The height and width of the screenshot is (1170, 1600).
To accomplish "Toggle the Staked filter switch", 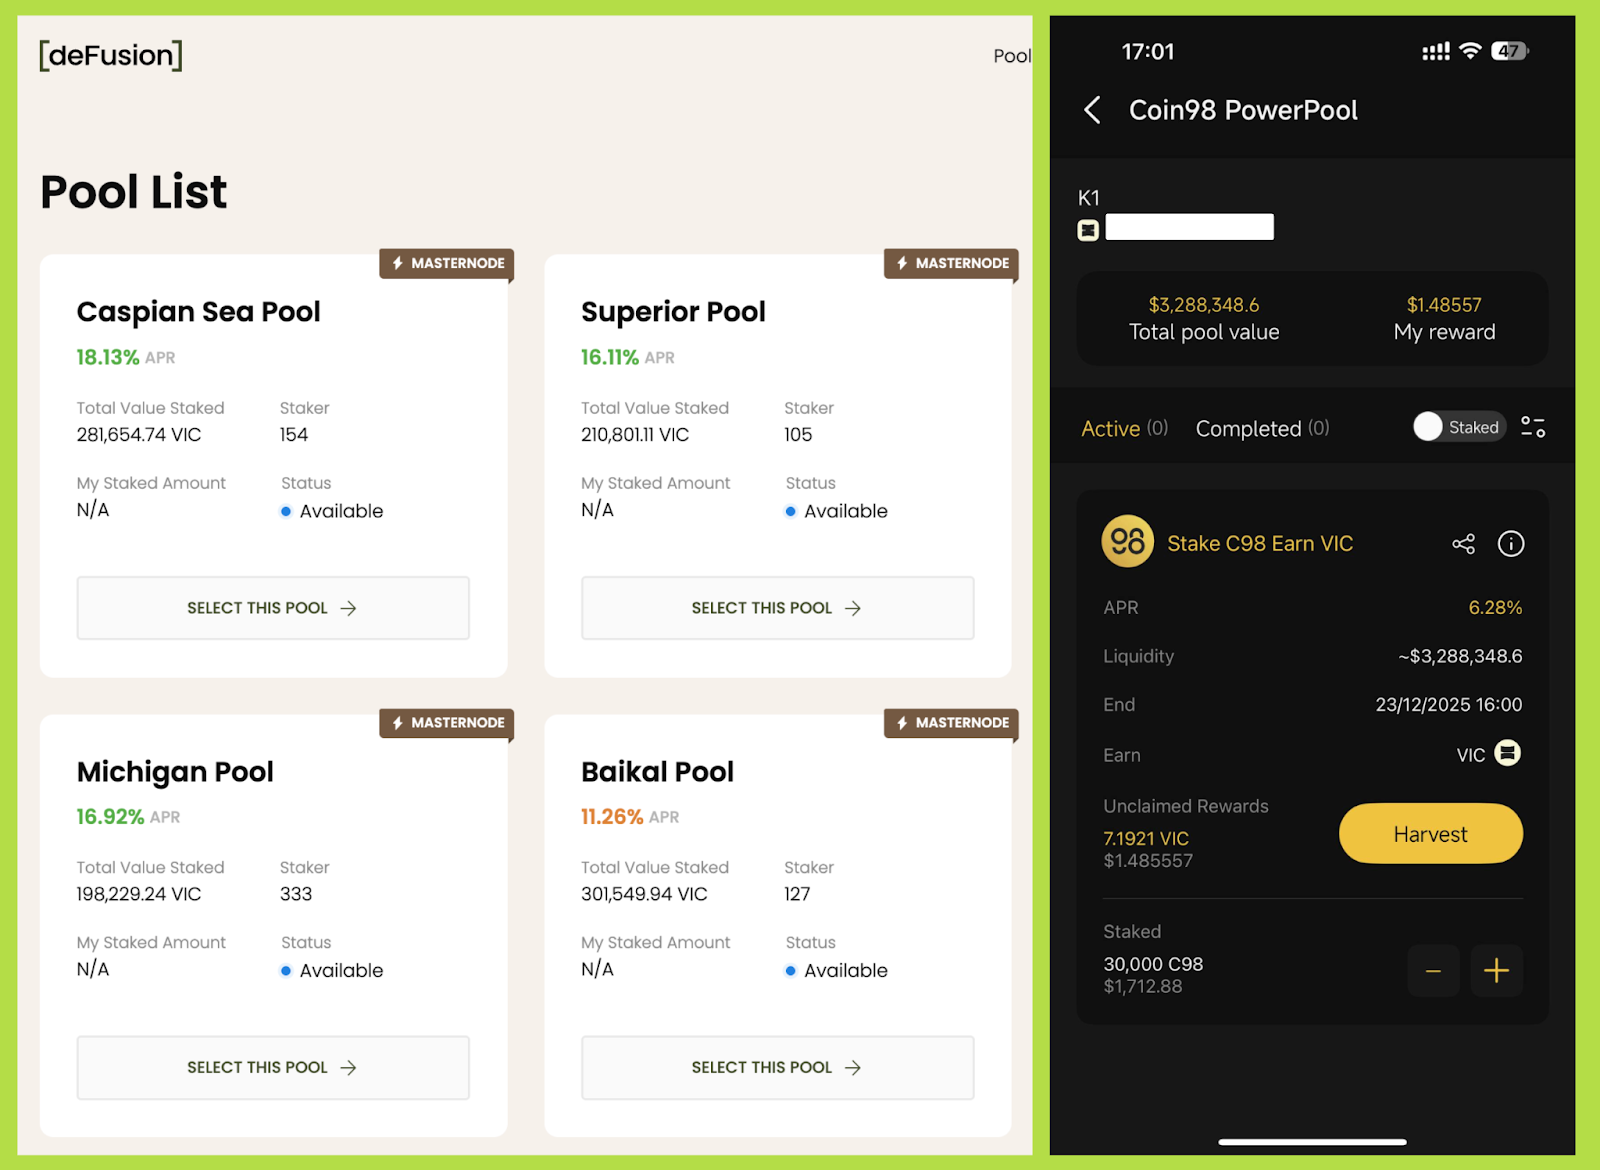I will click(1458, 427).
